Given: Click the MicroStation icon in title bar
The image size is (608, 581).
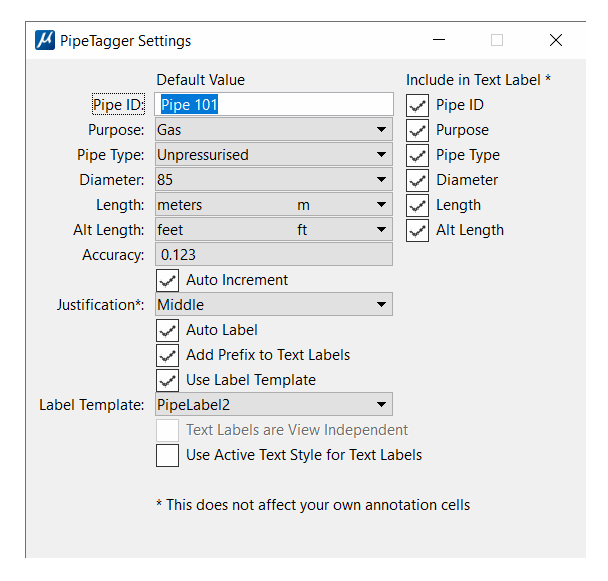Looking at the screenshot, I should pos(45,40).
